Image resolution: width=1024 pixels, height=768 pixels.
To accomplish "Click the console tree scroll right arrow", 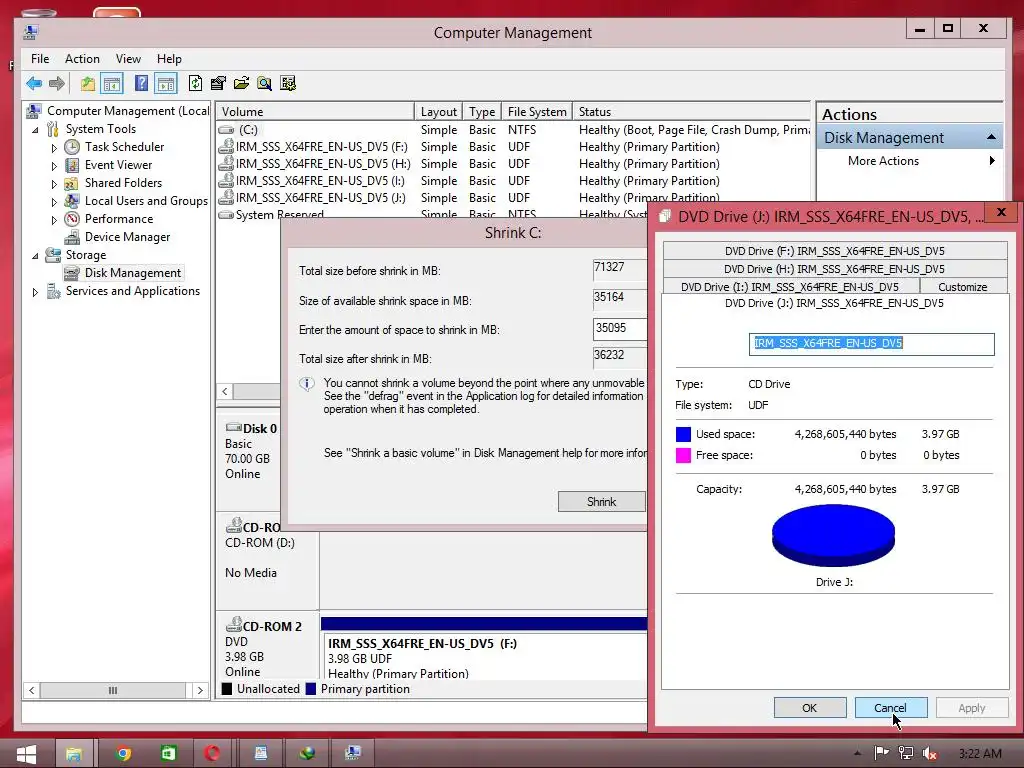I will (200, 690).
